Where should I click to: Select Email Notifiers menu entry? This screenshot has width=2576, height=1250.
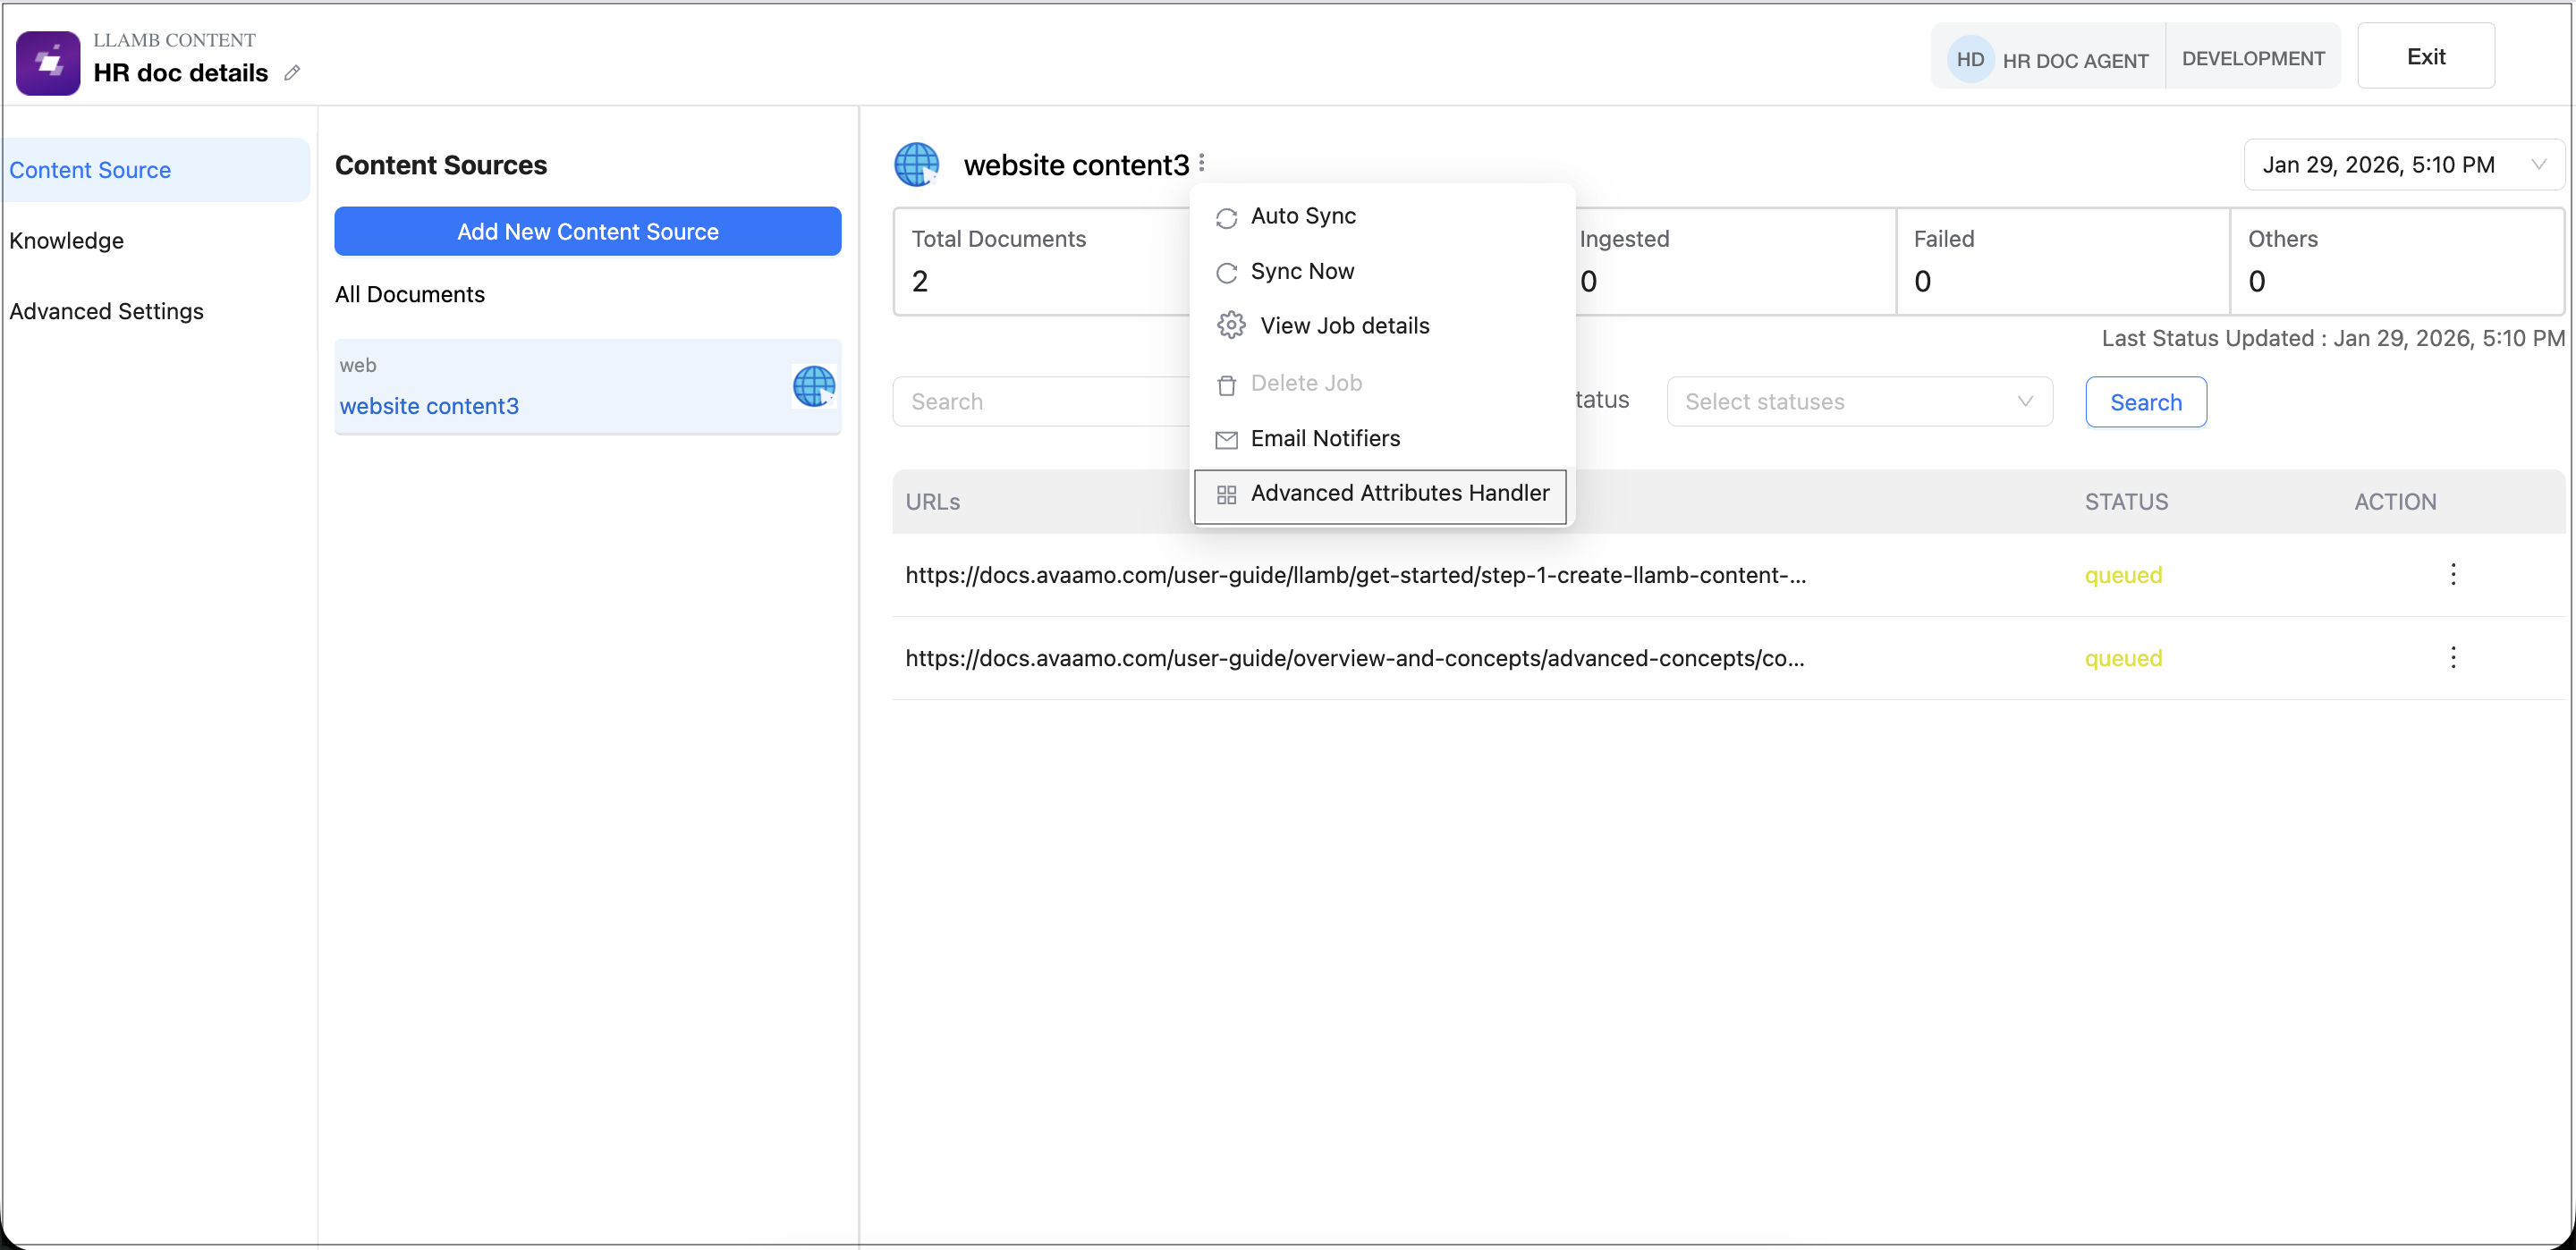(1324, 438)
